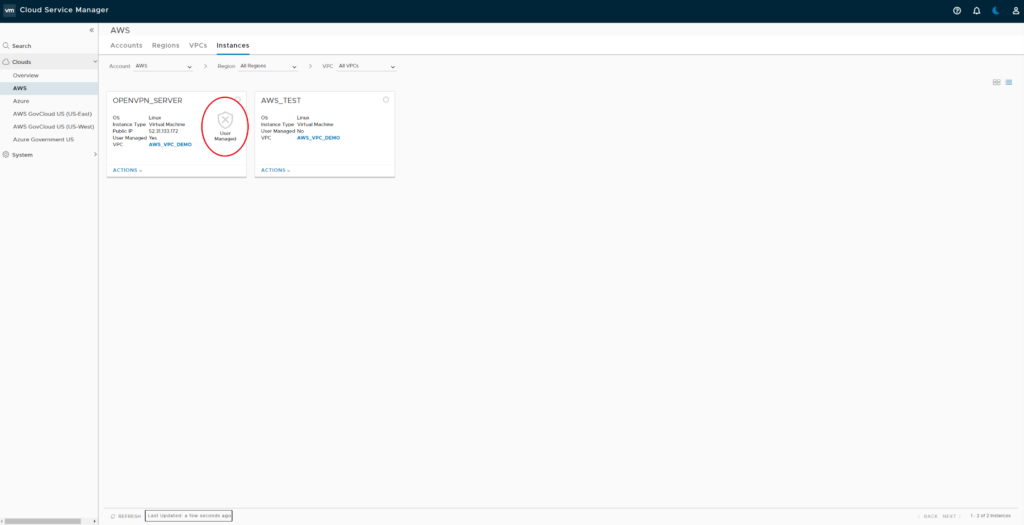Screen dimensions: 1024x525
Task: Open the Account dropdown
Action: (163, 67)
